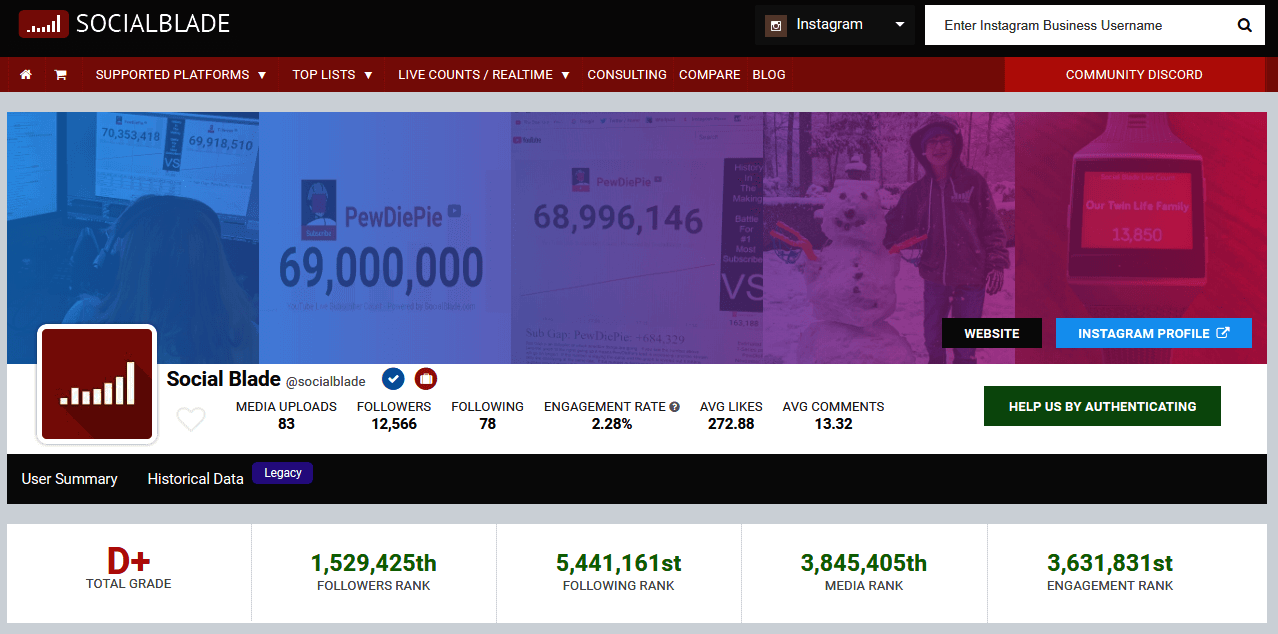Click the blue verified checkmark badge

tap(393, 379)
